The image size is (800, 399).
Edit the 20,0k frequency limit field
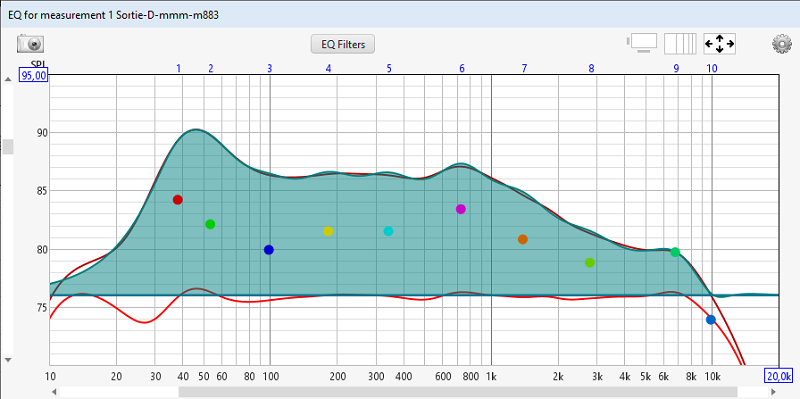[x=780, y=376]
